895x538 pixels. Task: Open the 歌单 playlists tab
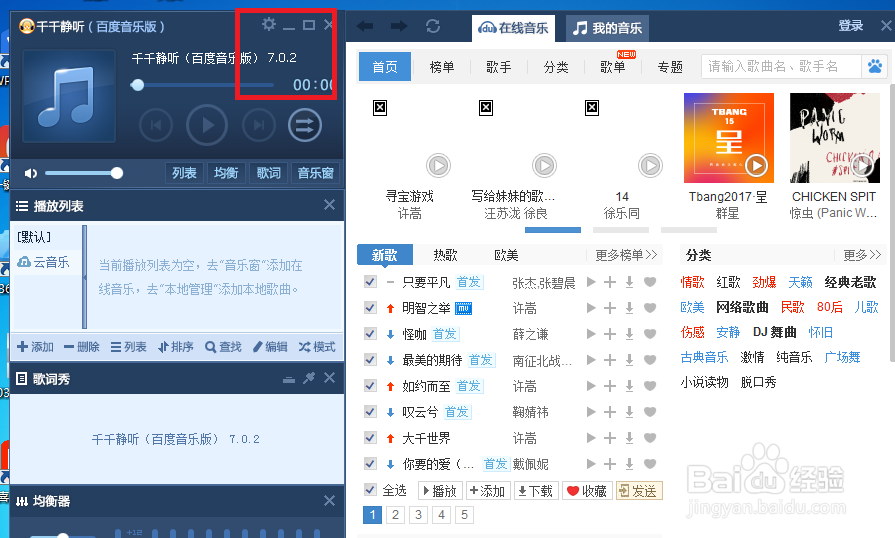point(613,67)
